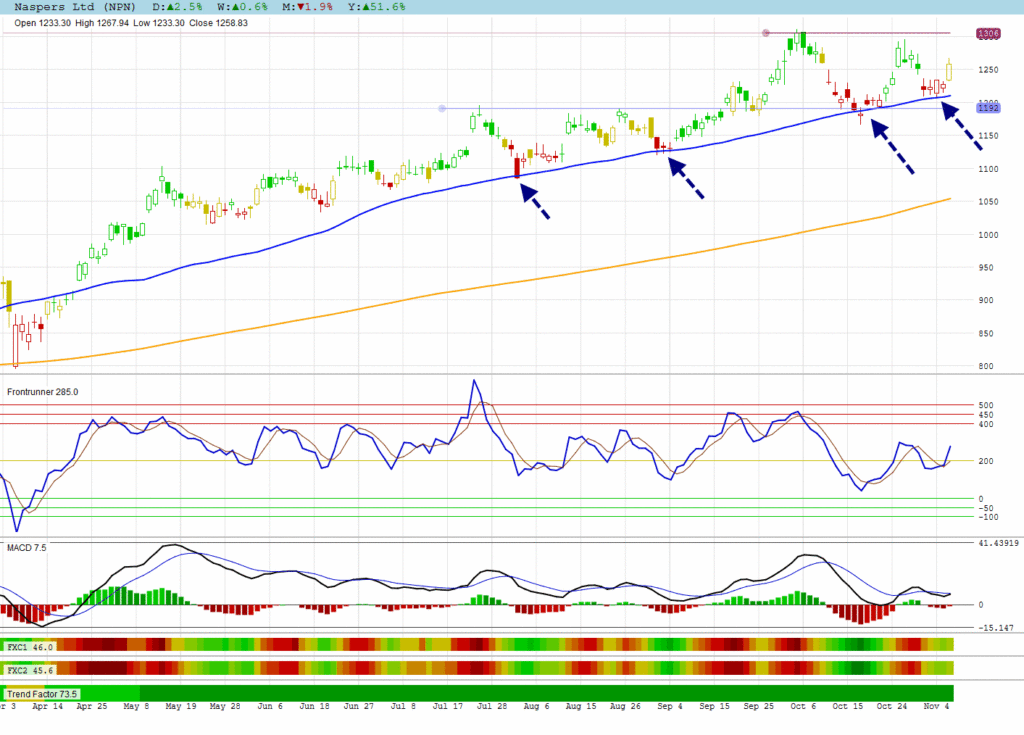
Task: Click the red resistance line handle dot
Action: pos(766,33)
